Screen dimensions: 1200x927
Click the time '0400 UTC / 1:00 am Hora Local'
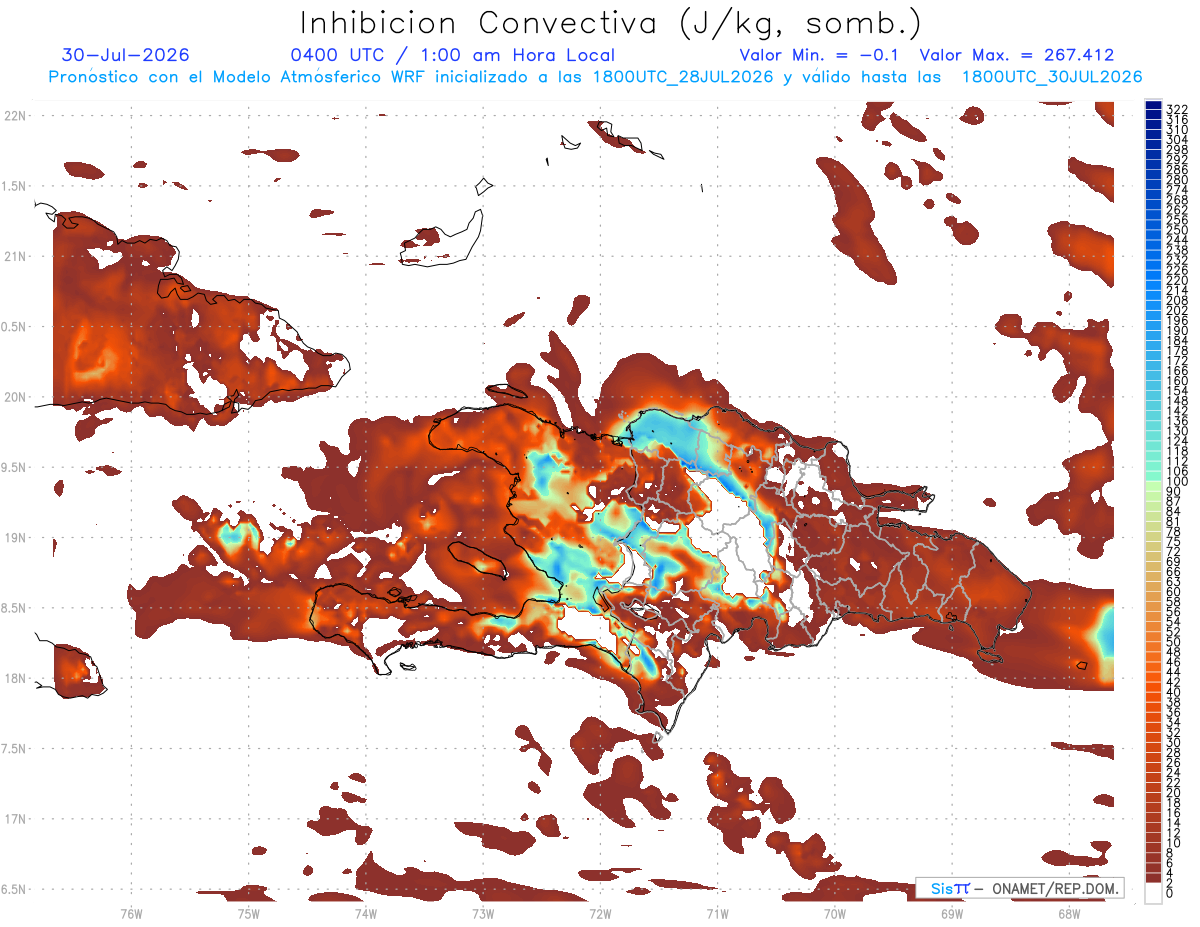pyautogui.click(x=453, y=55)
